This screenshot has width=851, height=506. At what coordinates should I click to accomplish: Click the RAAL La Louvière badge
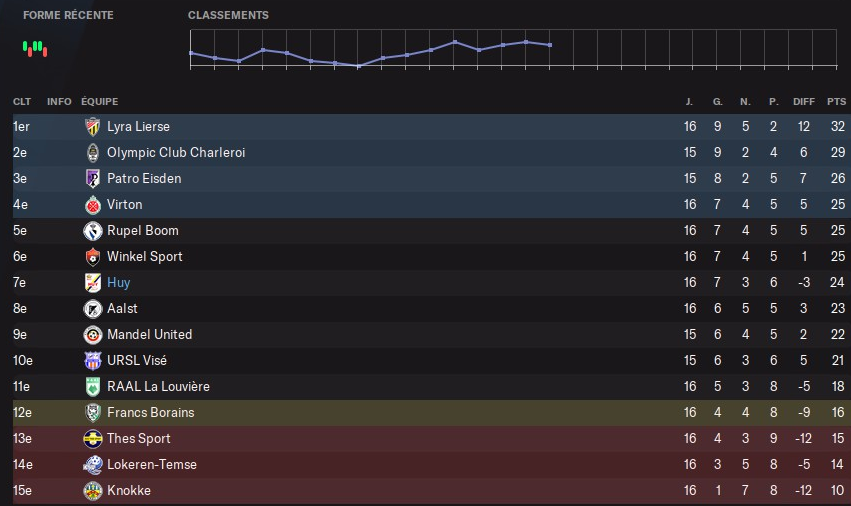click(x=93, y=387)
